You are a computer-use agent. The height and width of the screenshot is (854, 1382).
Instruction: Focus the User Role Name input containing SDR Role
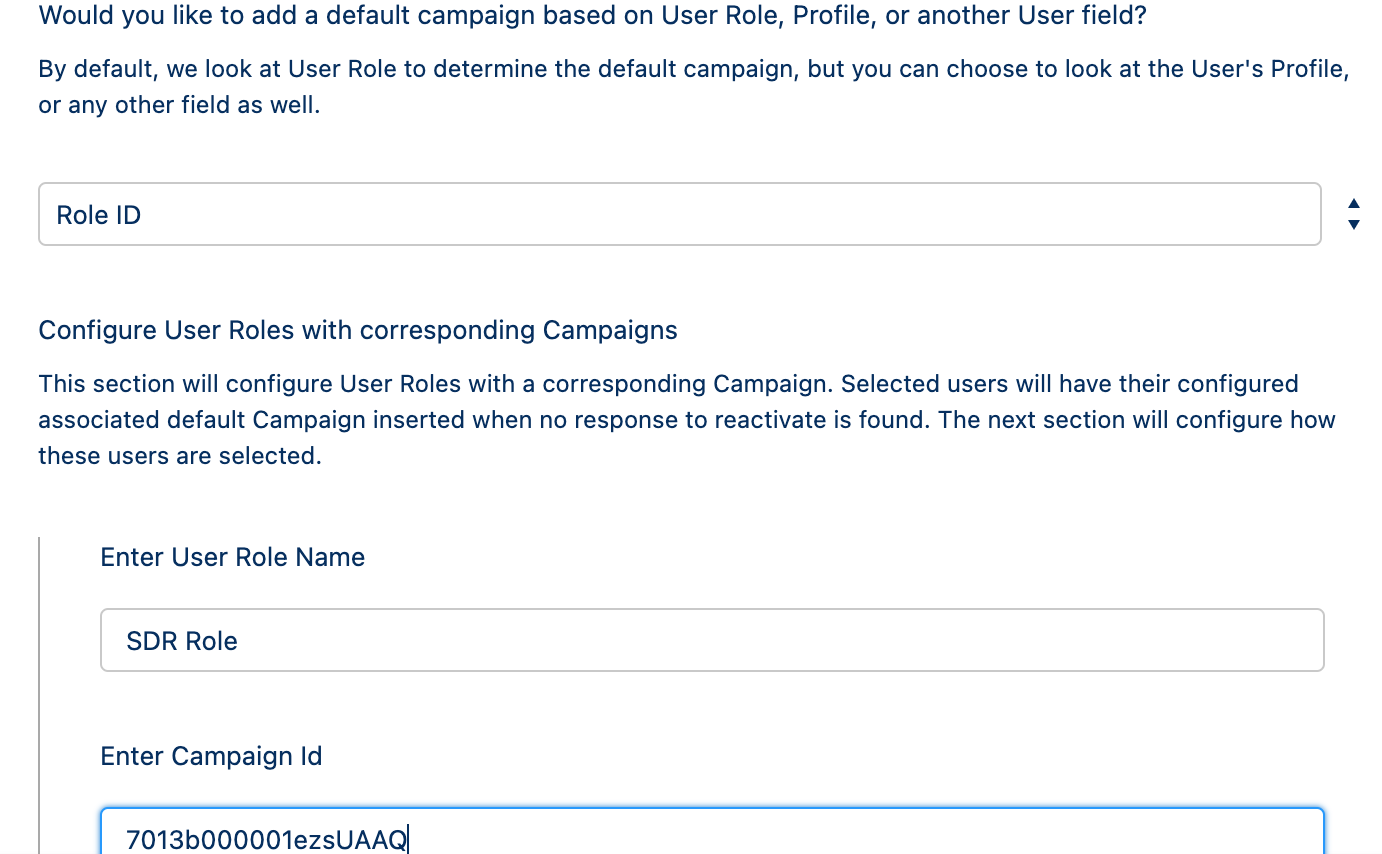tap(712, 640)
